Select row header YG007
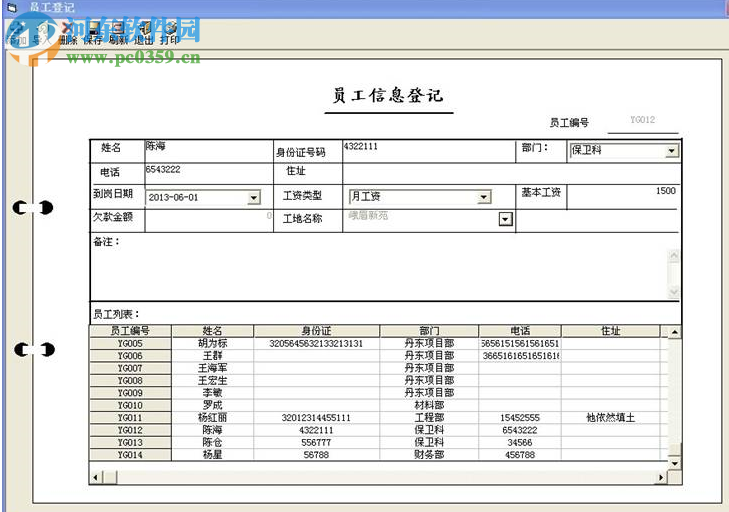The width and height of the screenshot is (729, 512). [130, 368]
